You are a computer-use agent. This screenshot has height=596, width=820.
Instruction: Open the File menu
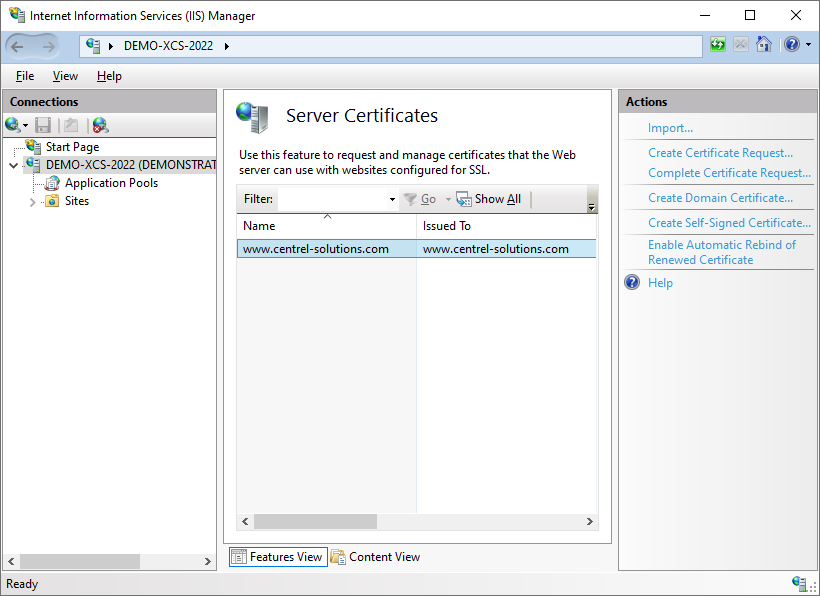point(25,76)
